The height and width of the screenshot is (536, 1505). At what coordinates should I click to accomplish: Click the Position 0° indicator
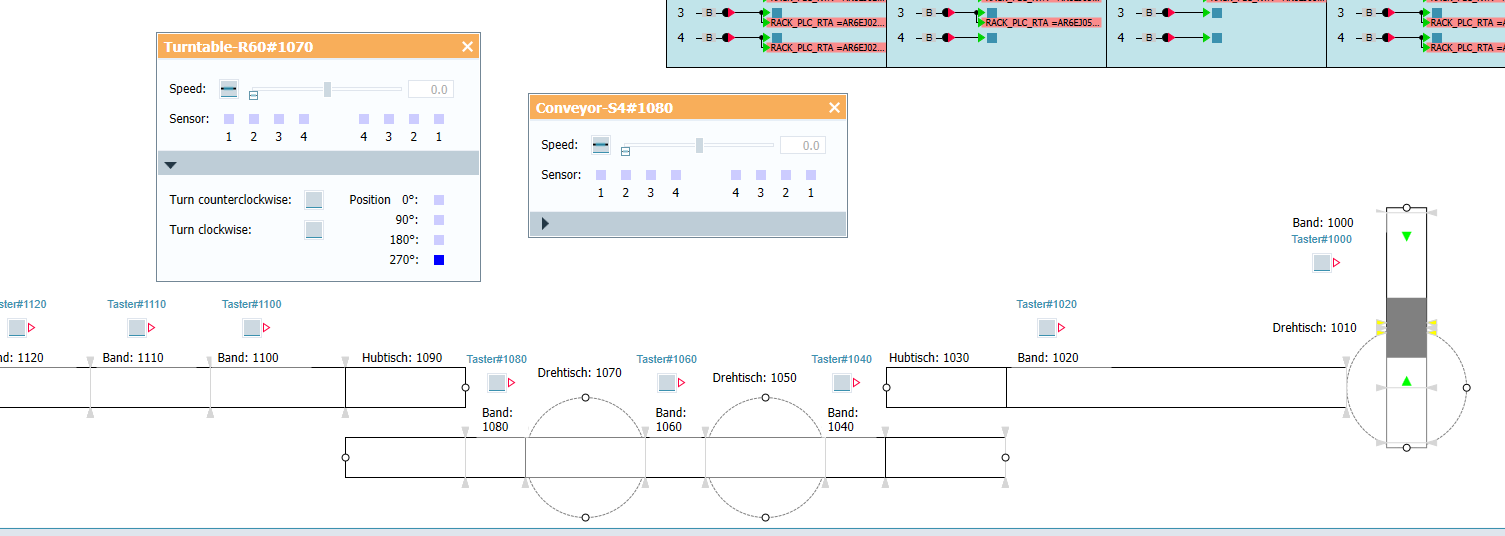[x=439, y=200]
